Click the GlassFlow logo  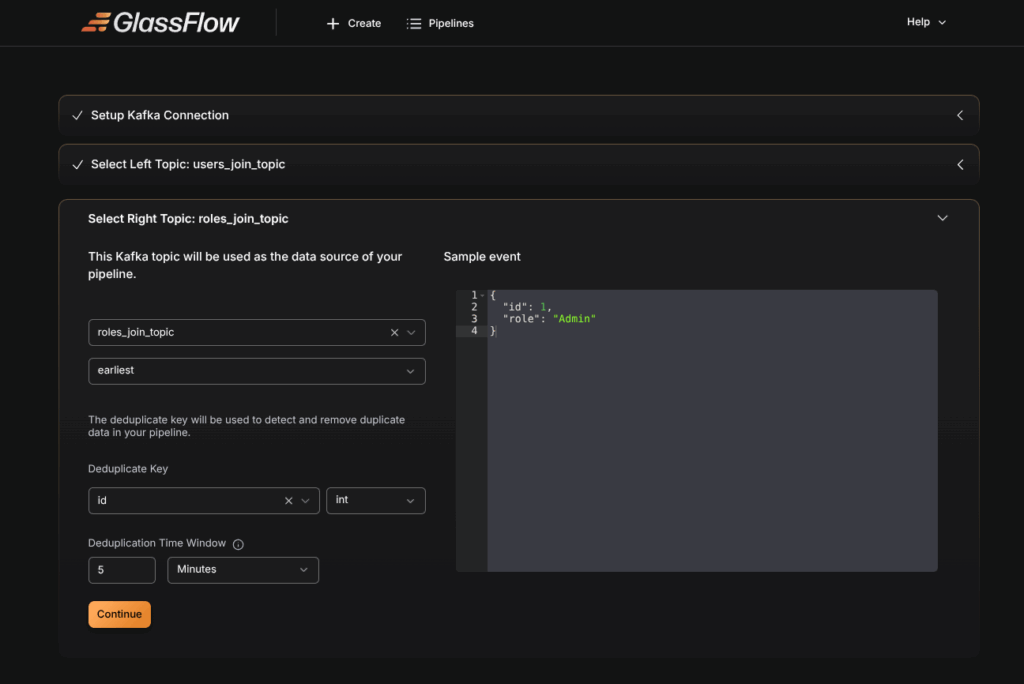[x=160, y=22]
